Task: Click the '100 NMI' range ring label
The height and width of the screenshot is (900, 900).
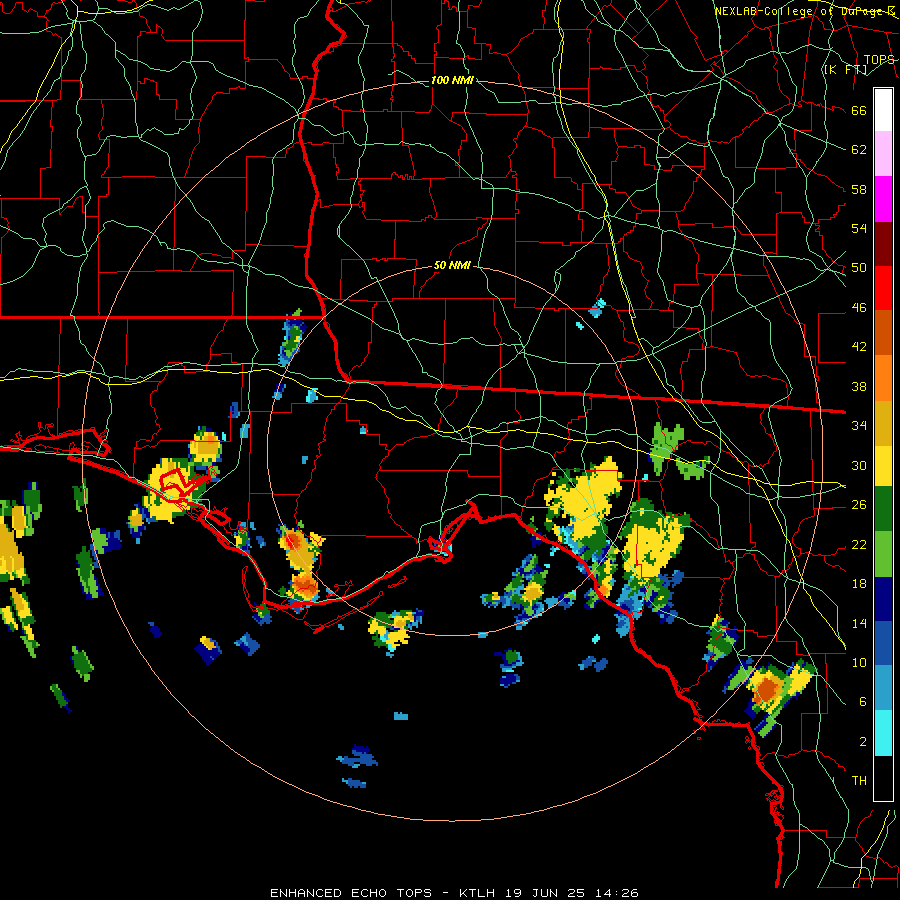Action: pyautogui.click(x=452, y=80)
